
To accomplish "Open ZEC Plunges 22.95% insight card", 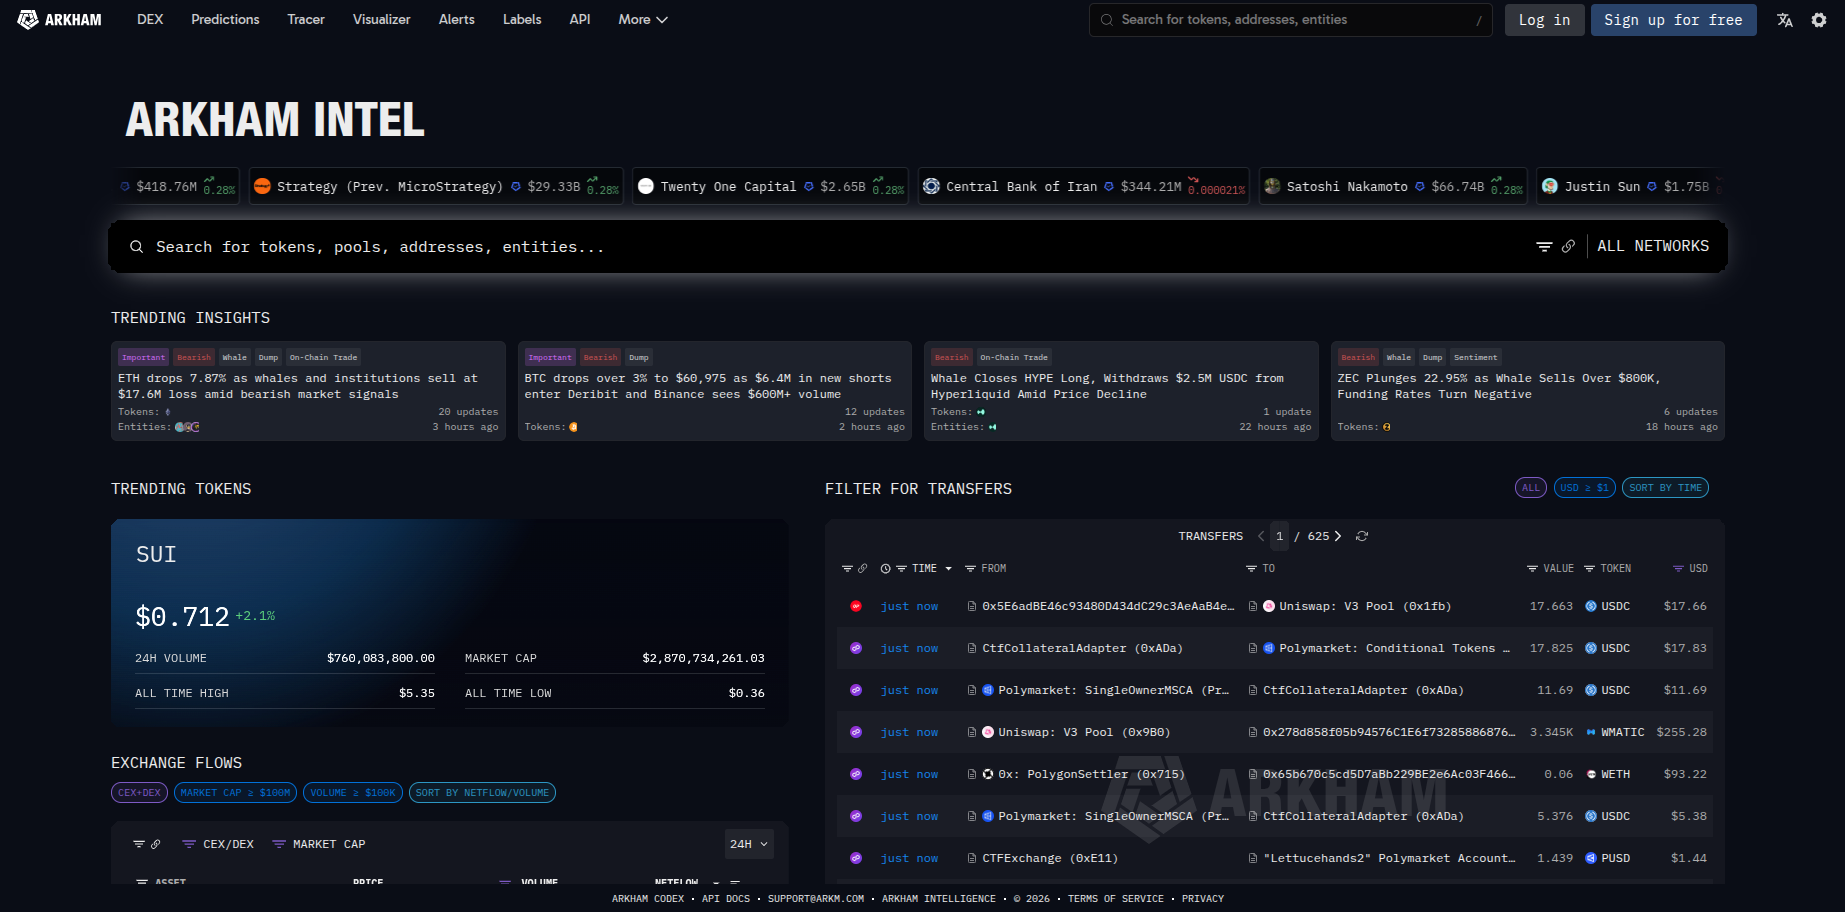I will pos(1527,391).
